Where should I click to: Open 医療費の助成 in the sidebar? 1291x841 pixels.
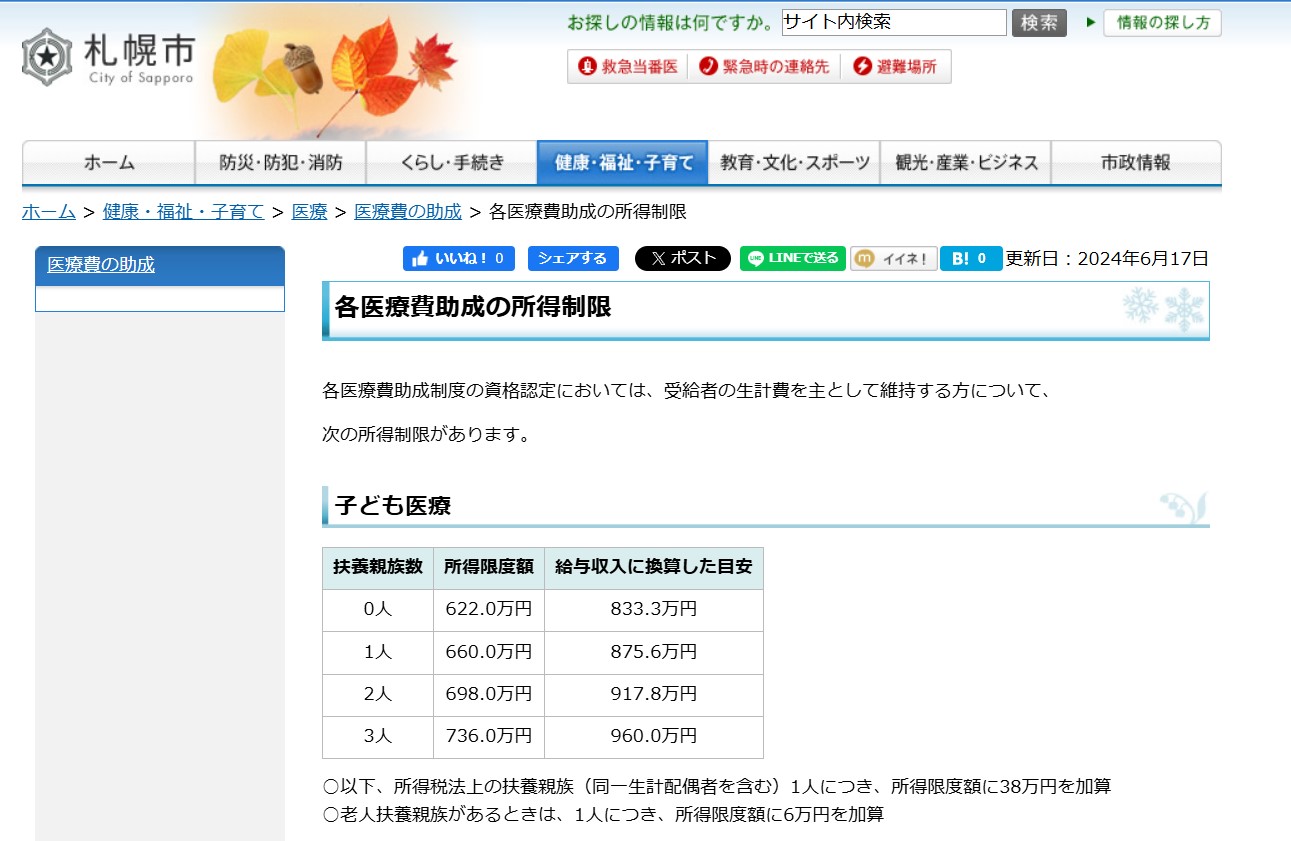coord(101,265)
